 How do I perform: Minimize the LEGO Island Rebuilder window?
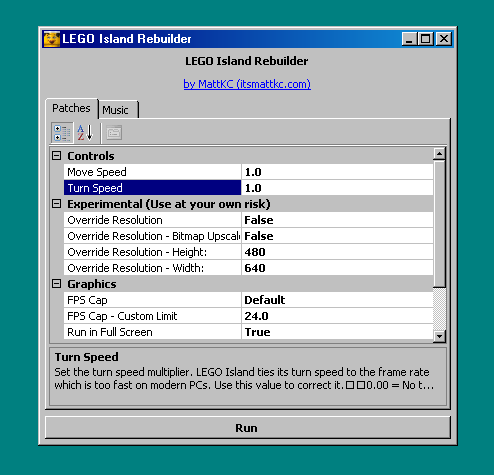410,39
